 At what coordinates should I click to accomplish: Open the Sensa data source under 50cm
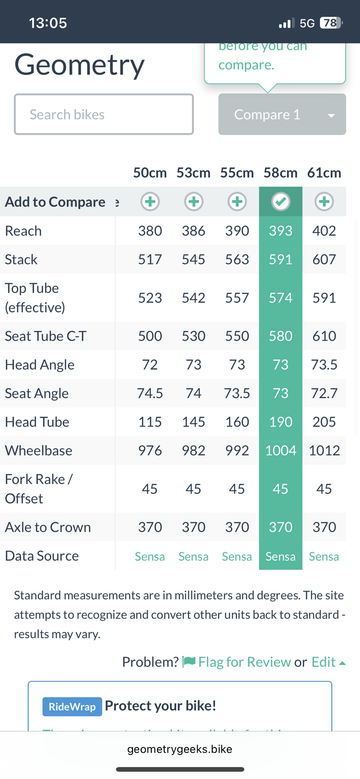tap(150, 556)
